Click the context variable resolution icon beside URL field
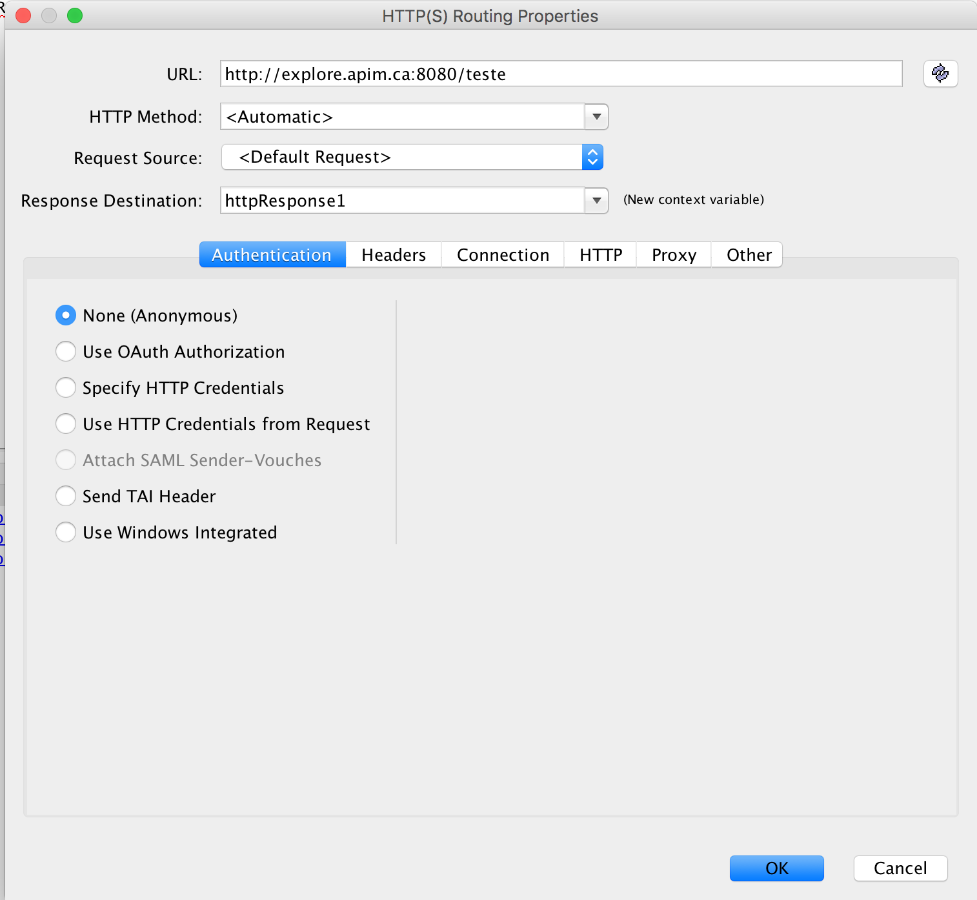Viewport: 977px width, 900px height. pos(939,73)
